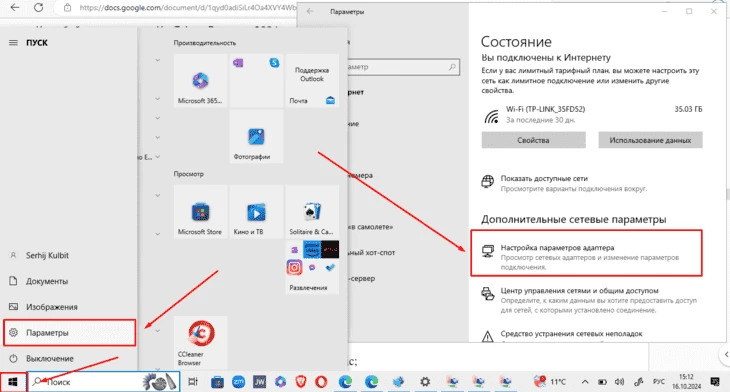Launch Opera browser from the taskbar
Viewport: 730px width, 392px height.
point(321,382)
